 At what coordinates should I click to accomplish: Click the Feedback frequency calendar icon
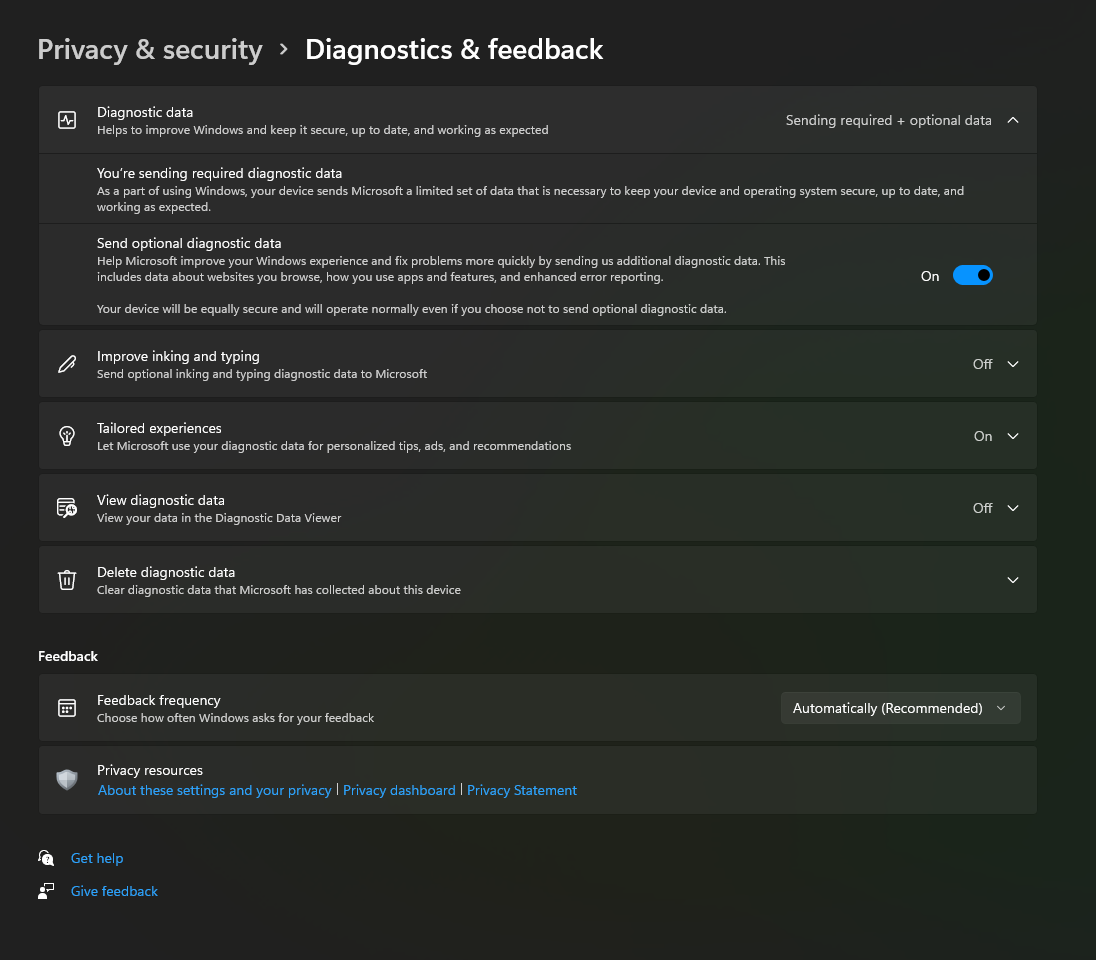[67, 708]
